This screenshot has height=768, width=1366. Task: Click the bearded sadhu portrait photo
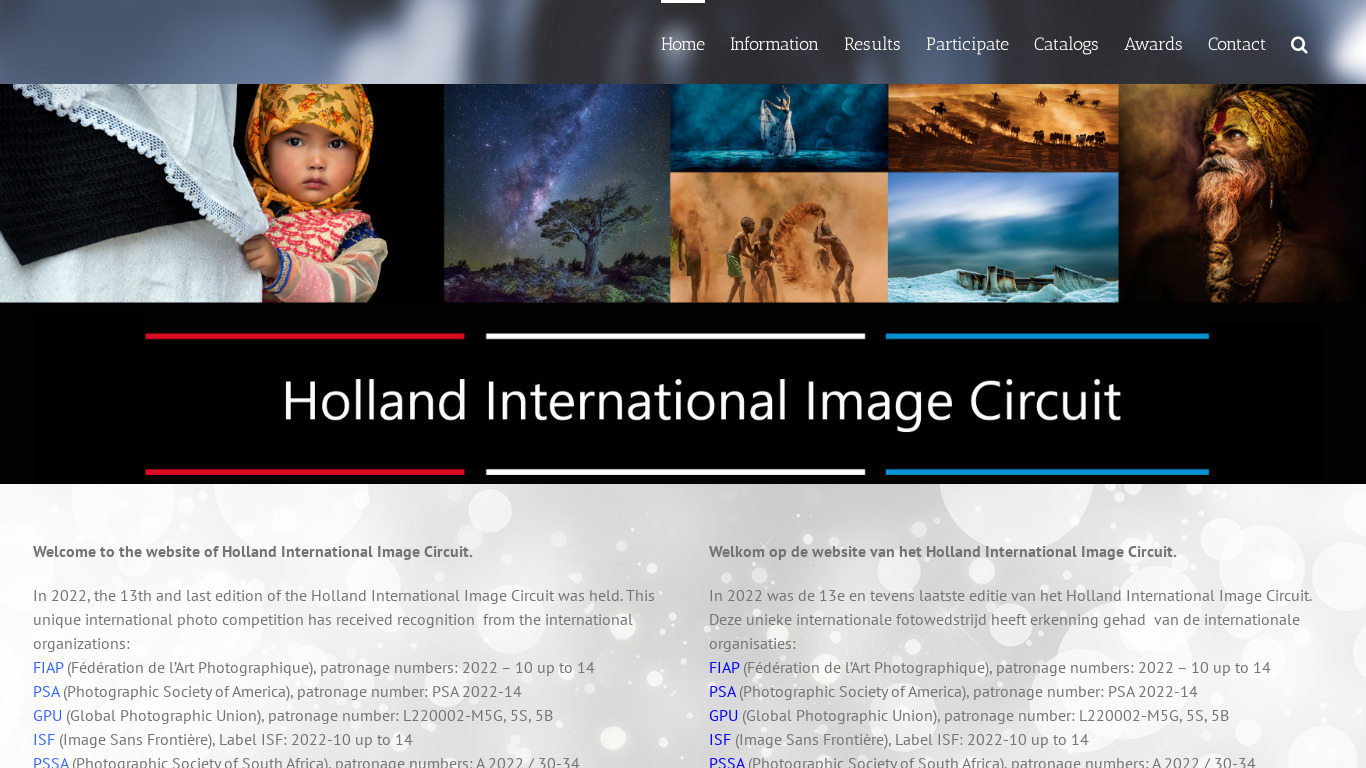coord(1240,193)
